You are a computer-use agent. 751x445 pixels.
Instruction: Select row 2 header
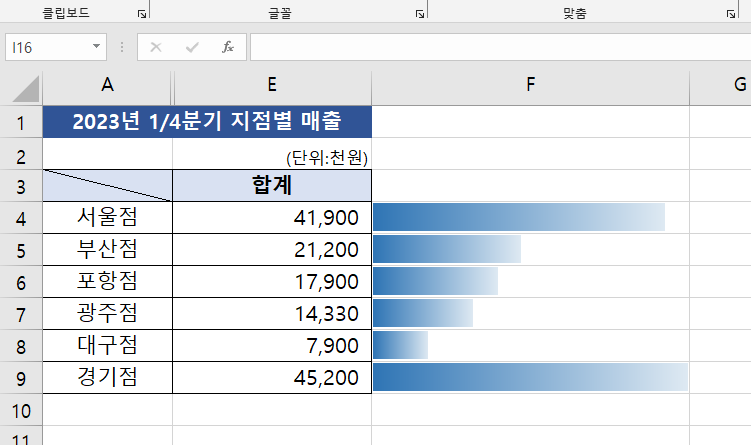[x=21, y=154]
